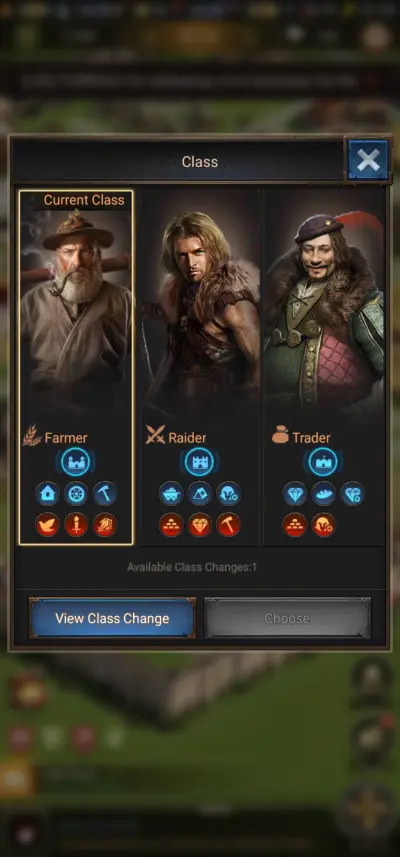Tap the Trader blue bread perk icon
Image resolution: width=400 pixels, height=857 pixels.
click(x=323, y=494)
